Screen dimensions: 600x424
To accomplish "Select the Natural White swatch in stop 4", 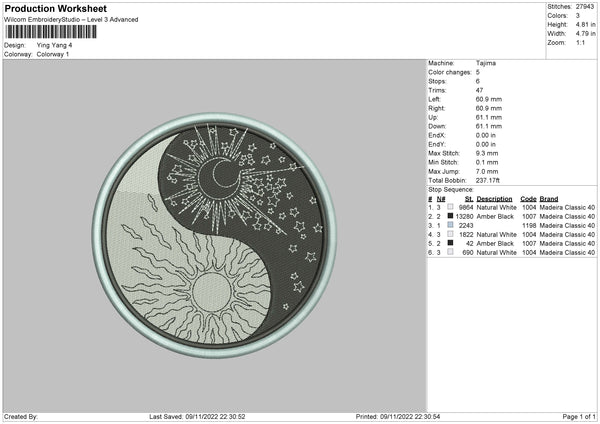I will click(450, 234).
